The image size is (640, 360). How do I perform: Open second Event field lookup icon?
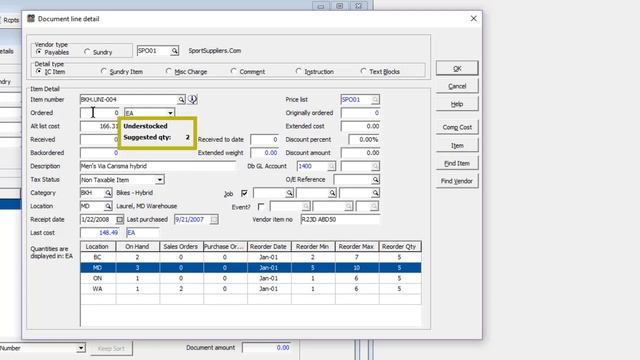[x=348, y=207]
